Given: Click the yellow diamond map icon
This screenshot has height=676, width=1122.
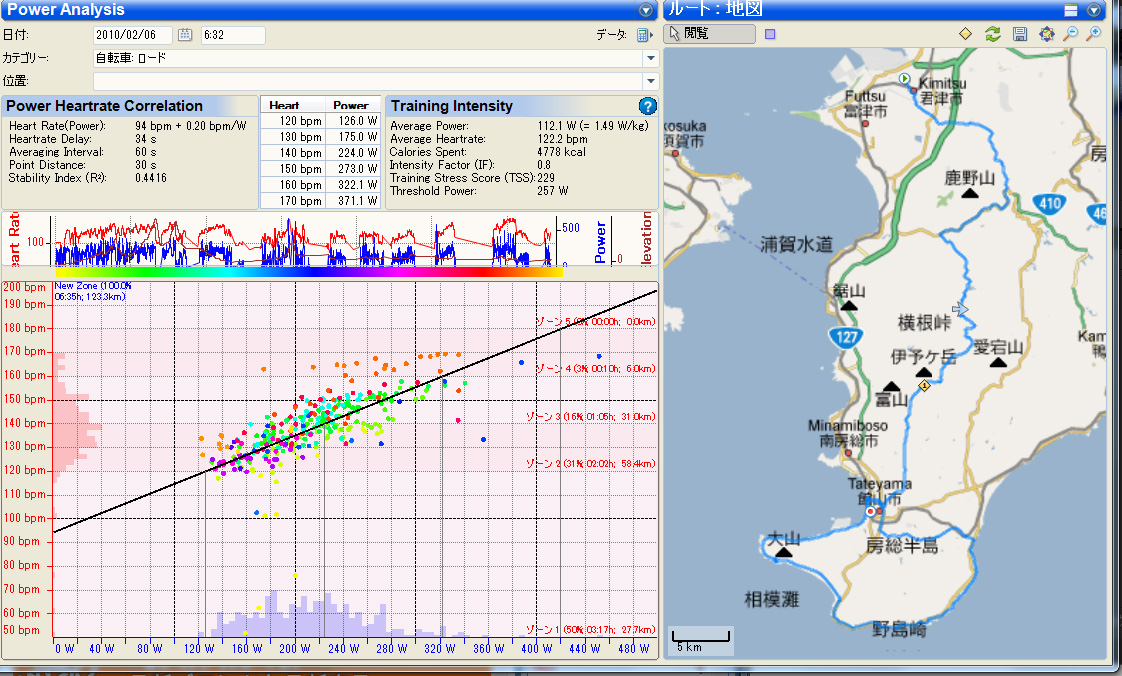Looking at the screenshot, I should point(965,34).
